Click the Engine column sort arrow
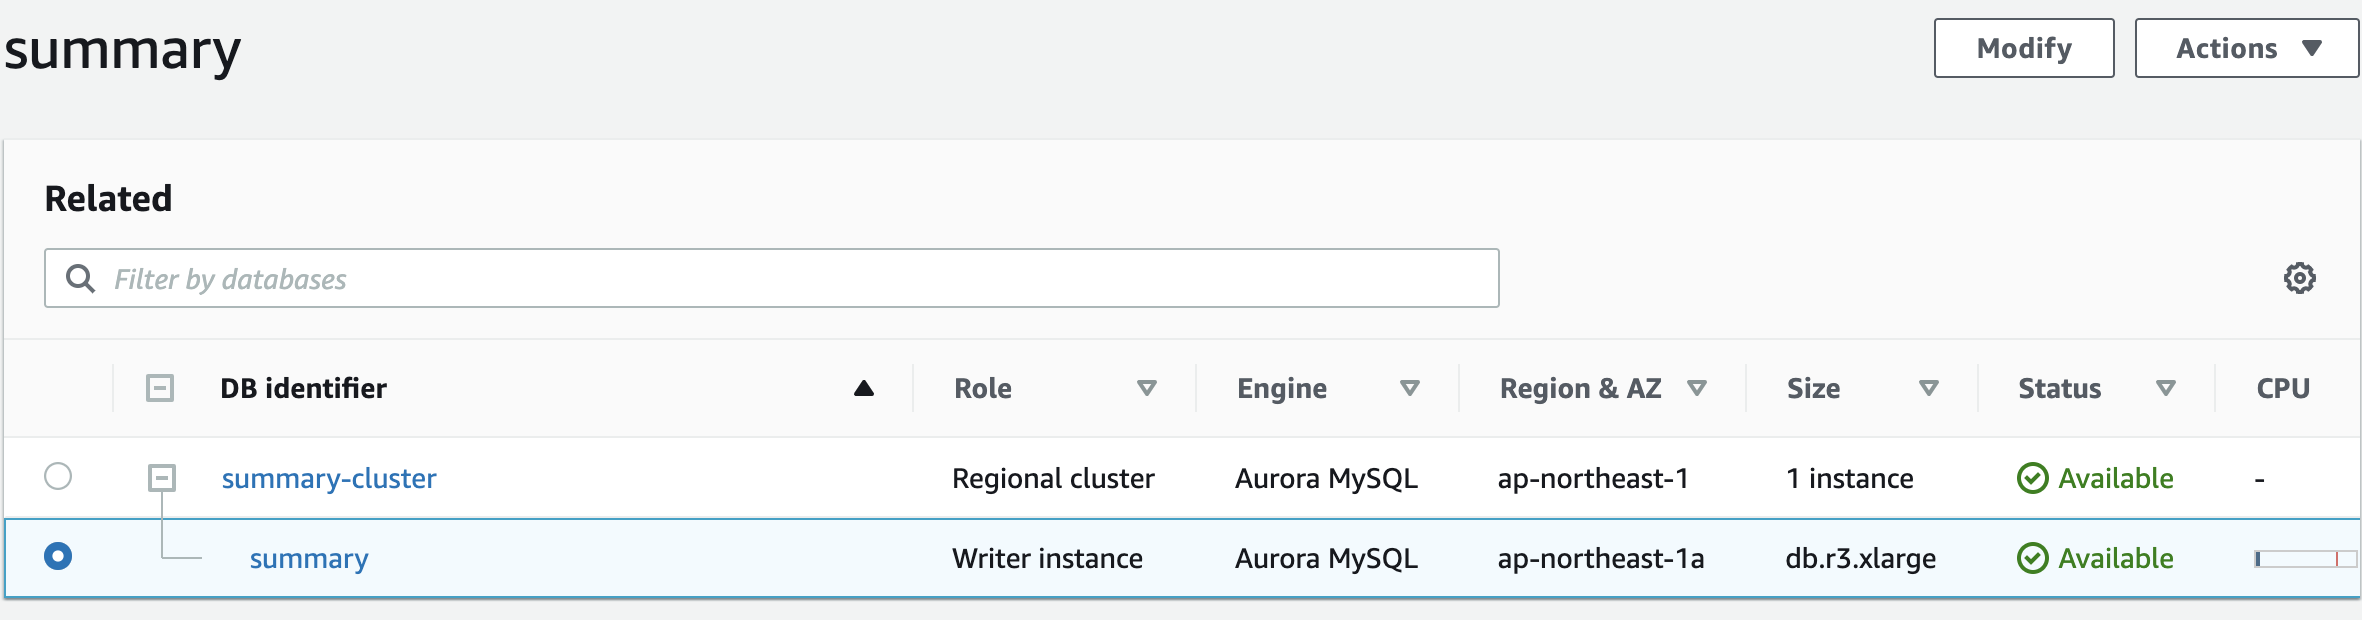 1410,388
